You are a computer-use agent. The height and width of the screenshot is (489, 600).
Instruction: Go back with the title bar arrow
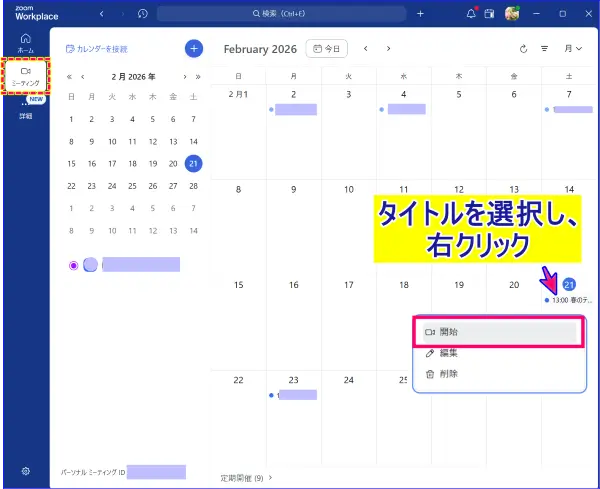(102, 14)
